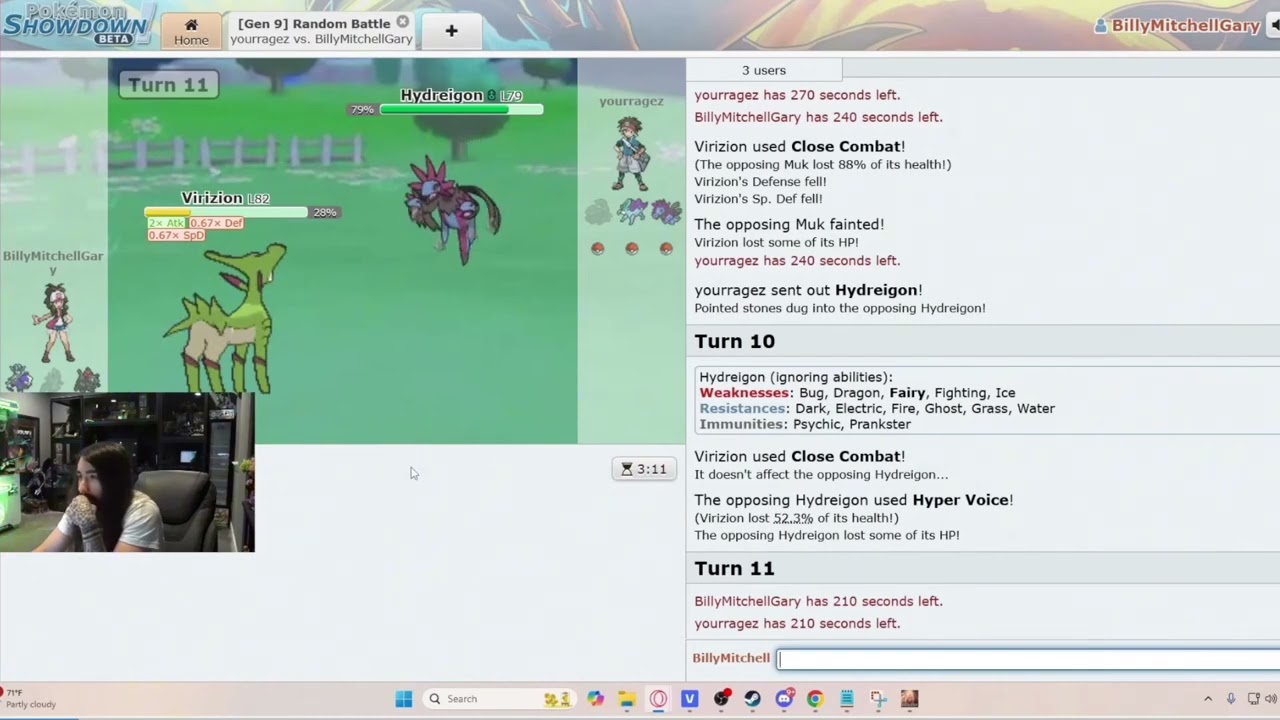Click your third team Pokemon icon

tap(87, 379)
